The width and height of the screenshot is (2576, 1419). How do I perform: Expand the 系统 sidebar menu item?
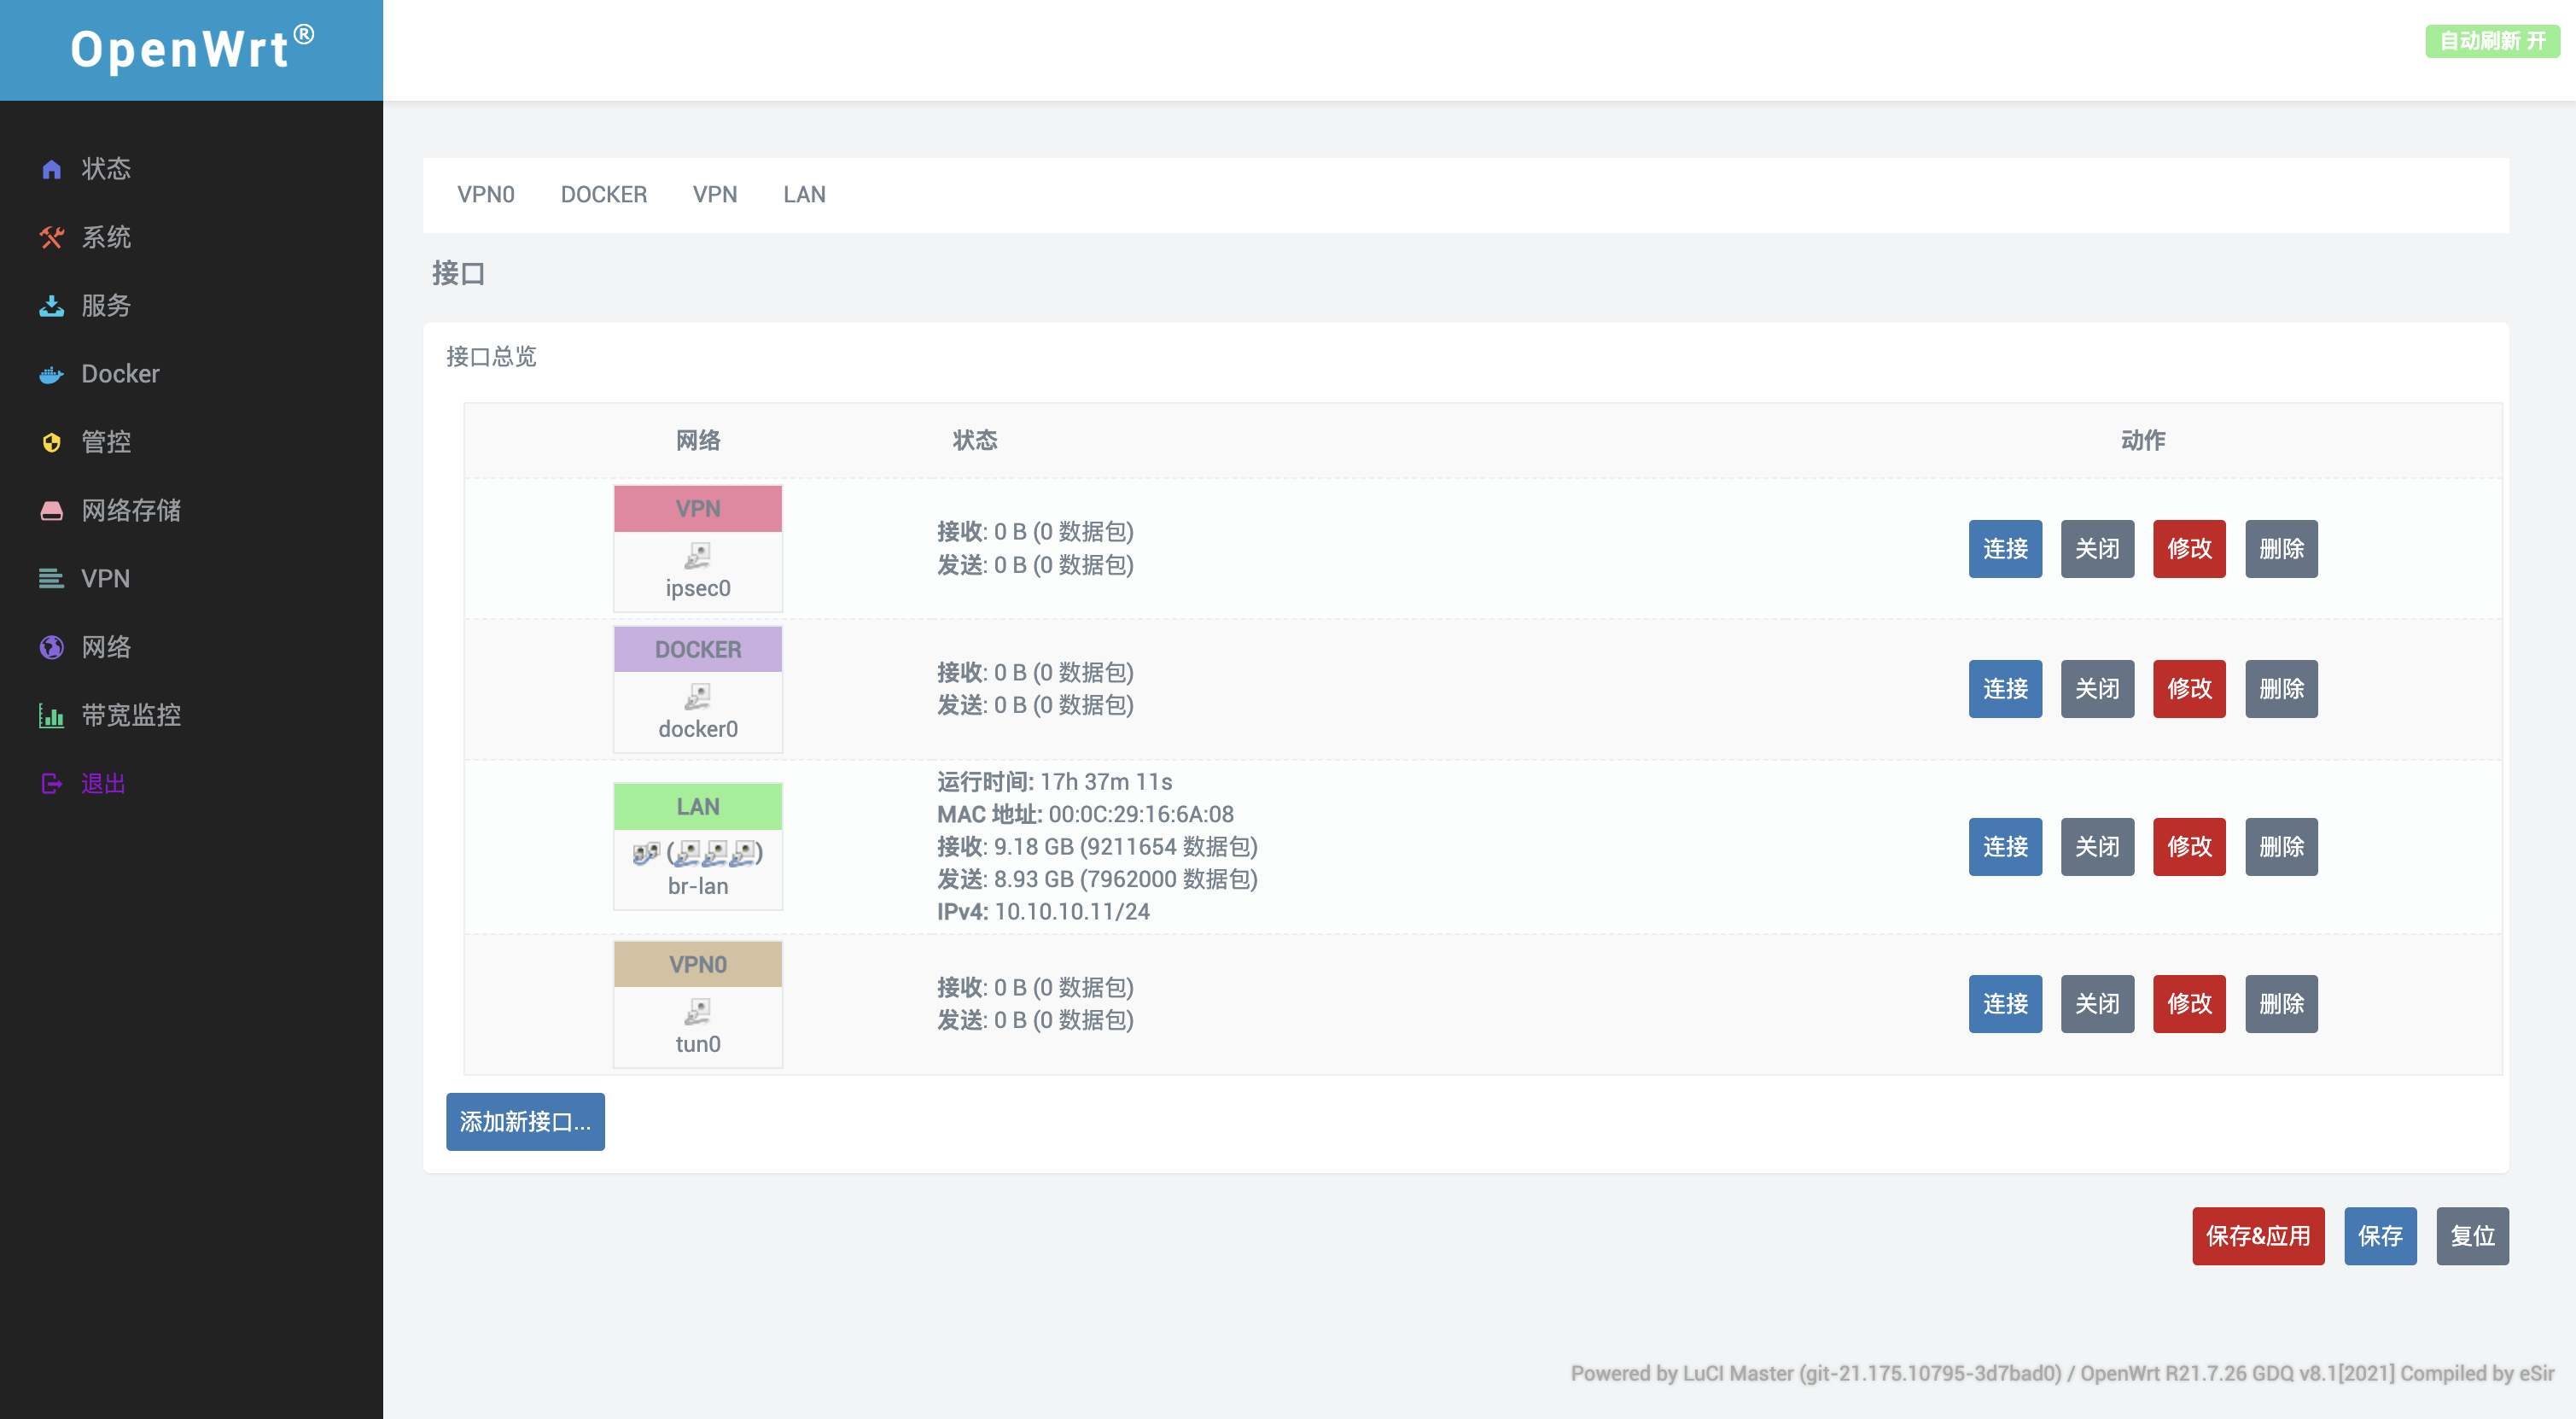click(106, 237)
